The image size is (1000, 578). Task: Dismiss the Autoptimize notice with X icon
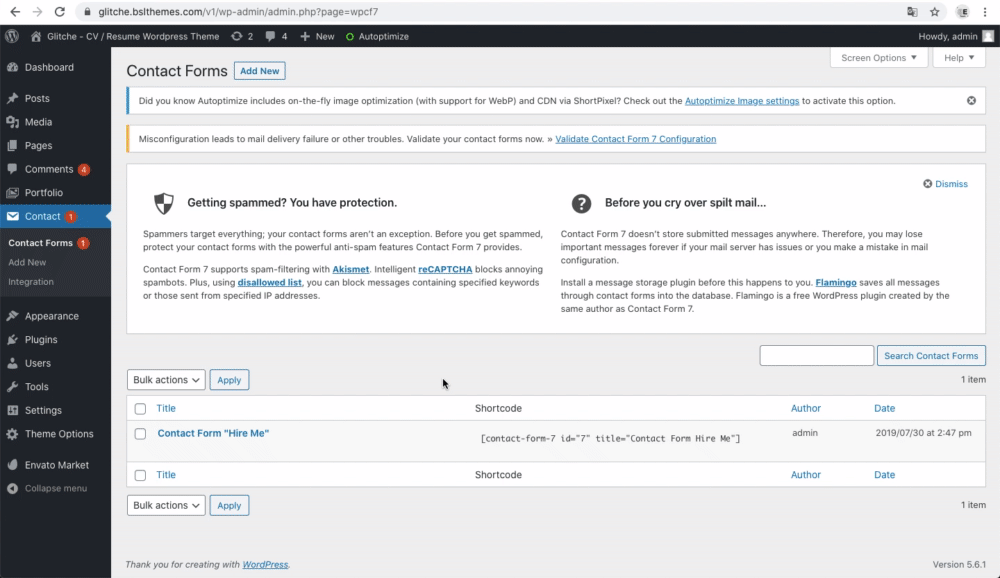971,101
